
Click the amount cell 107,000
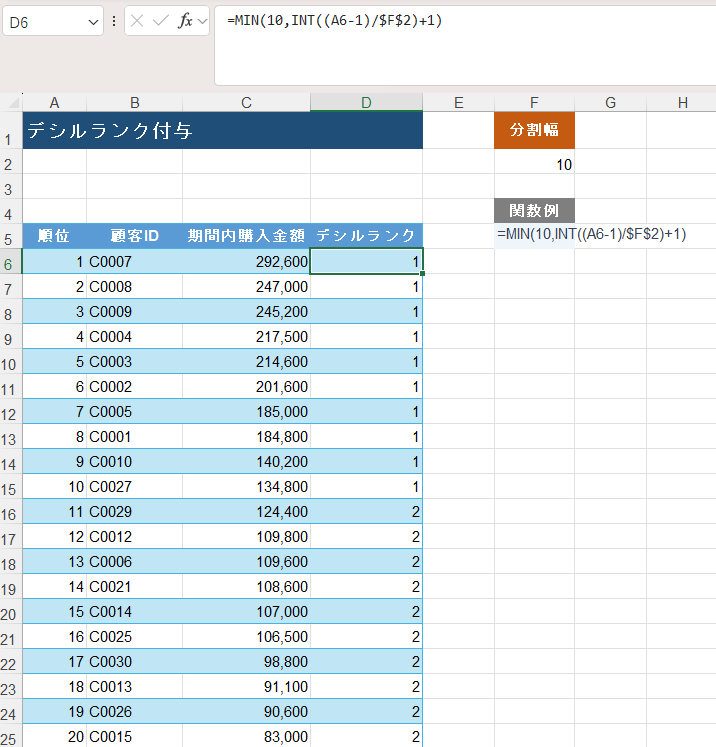pyautogui.click(x=246, y=611)
